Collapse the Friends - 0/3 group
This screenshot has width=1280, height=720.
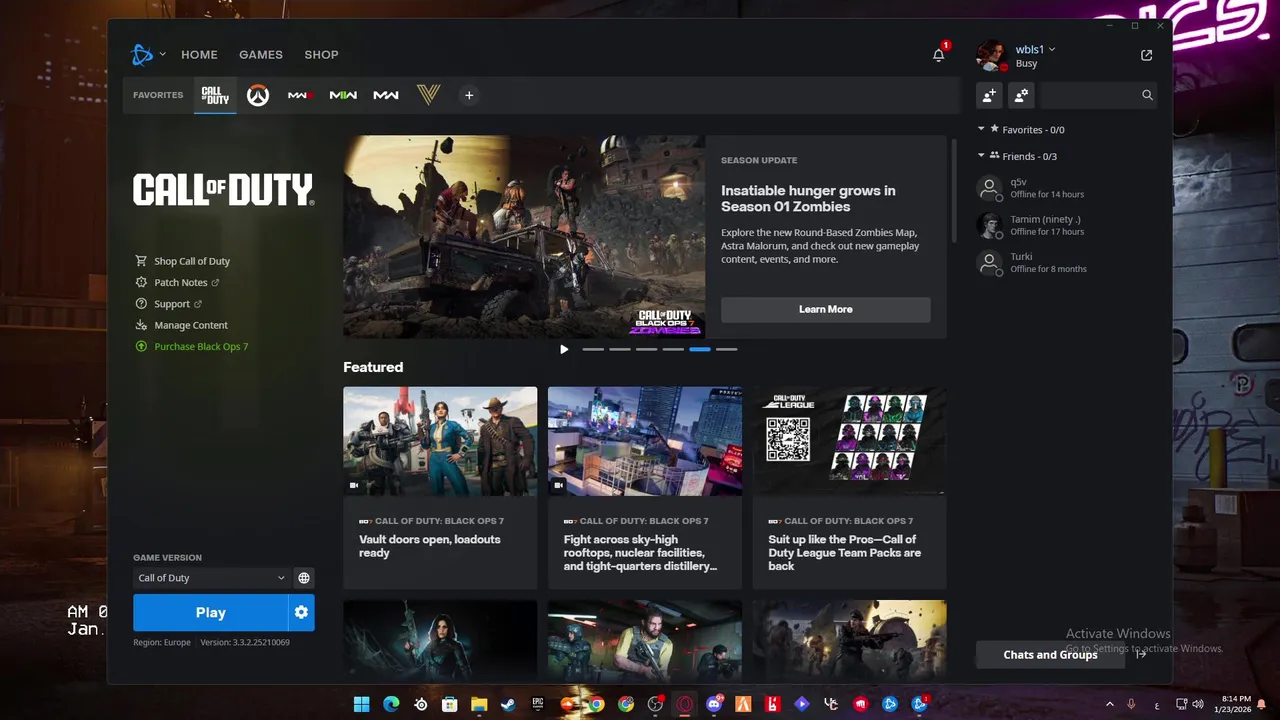(981, 156)
